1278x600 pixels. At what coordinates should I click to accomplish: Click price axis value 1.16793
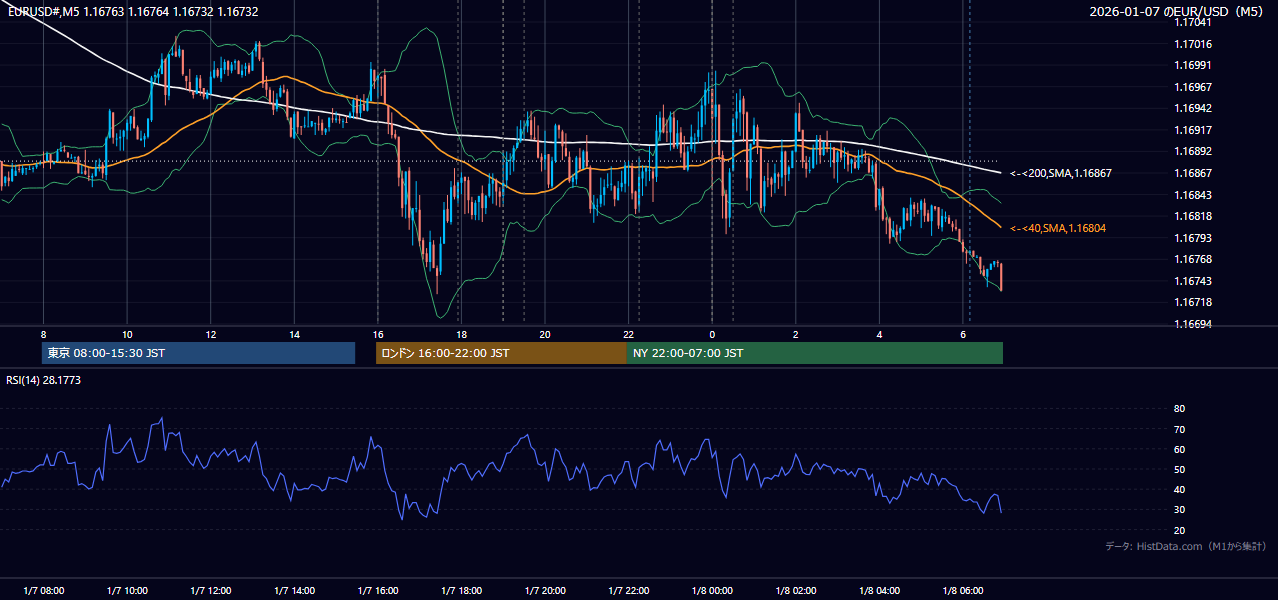tap(1193, 238)
